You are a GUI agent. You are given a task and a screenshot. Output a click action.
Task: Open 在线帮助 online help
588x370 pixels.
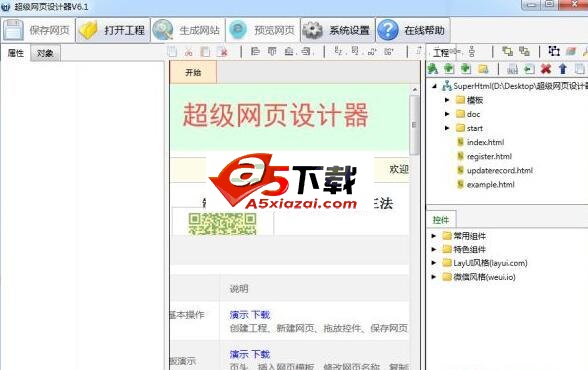(x=413, y=30)
